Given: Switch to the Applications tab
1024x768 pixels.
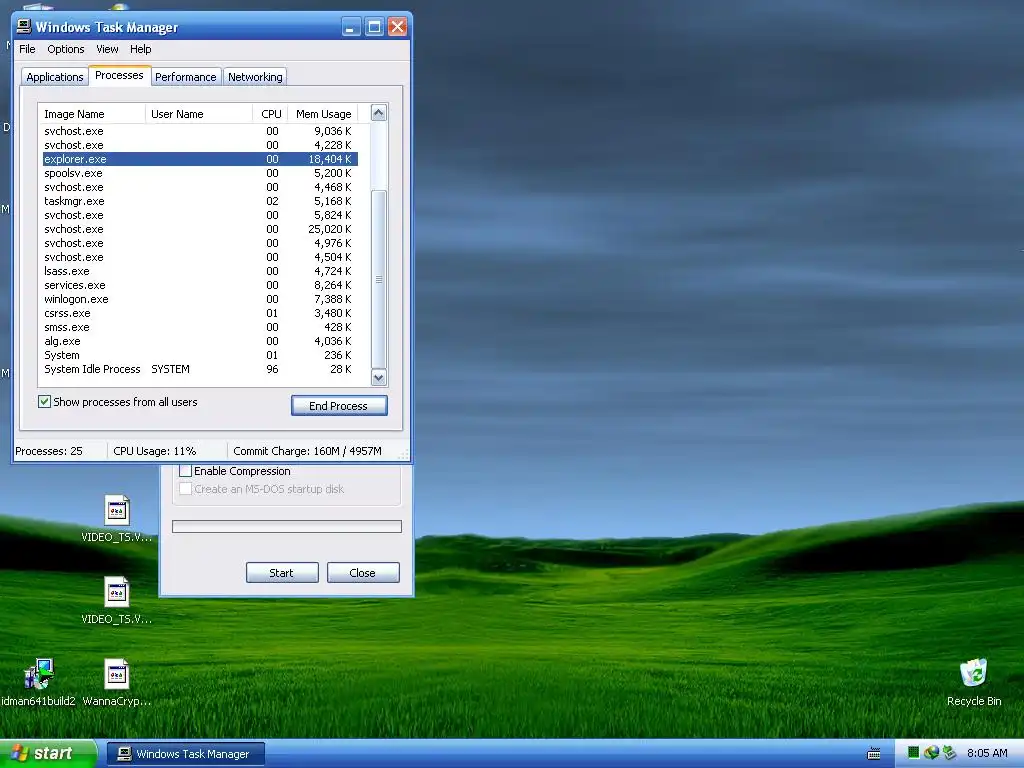Looking at the screenshot, I should 55,77.
